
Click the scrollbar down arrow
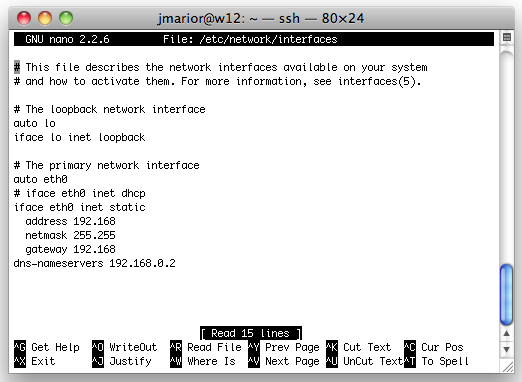507,349
